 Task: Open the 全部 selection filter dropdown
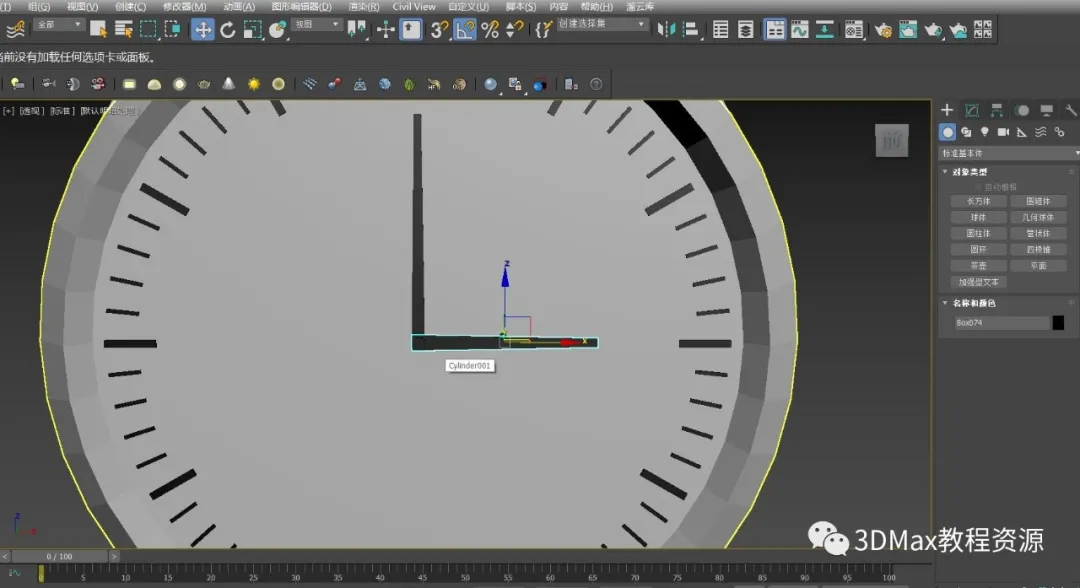(59, 25)
